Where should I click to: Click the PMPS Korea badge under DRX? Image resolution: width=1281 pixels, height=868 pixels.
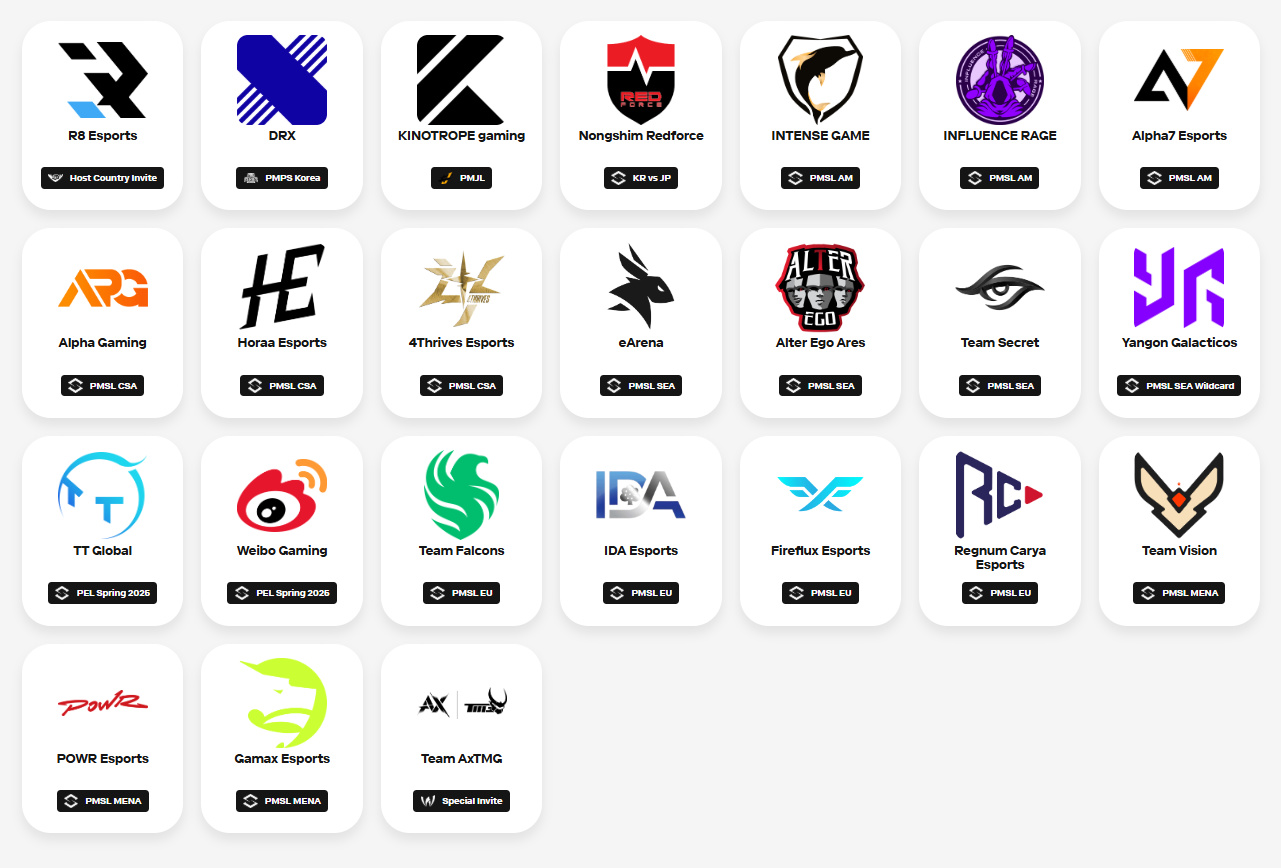[x=282, y=178]
